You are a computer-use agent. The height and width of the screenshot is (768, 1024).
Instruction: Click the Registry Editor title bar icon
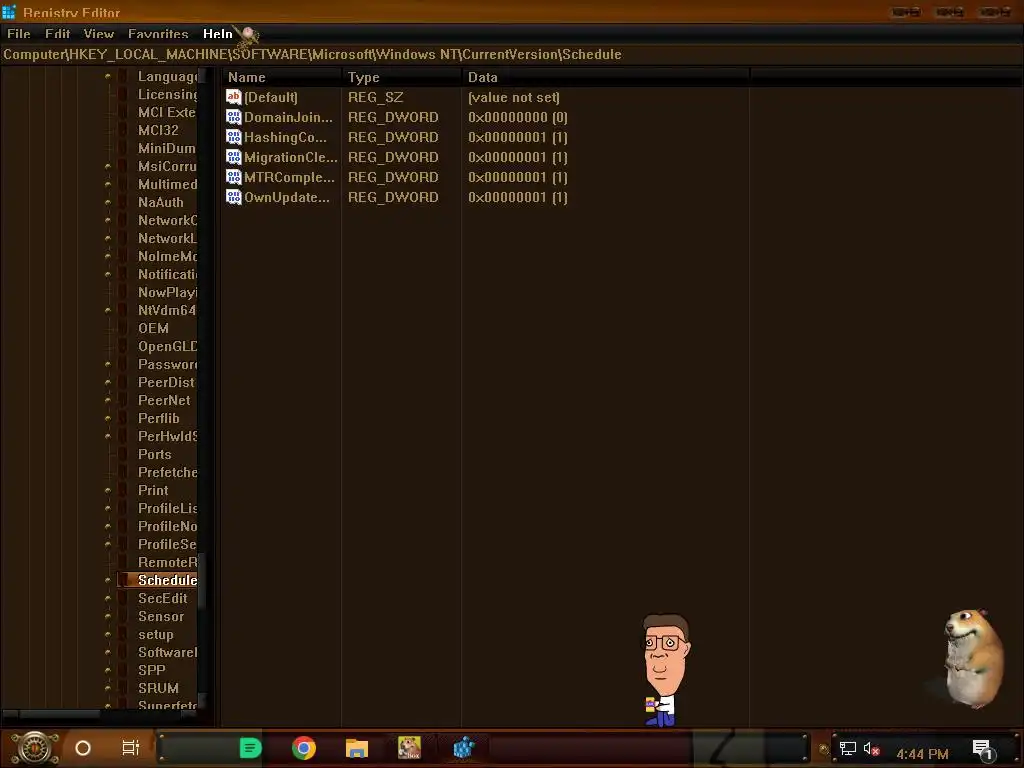tap(8, 12)
